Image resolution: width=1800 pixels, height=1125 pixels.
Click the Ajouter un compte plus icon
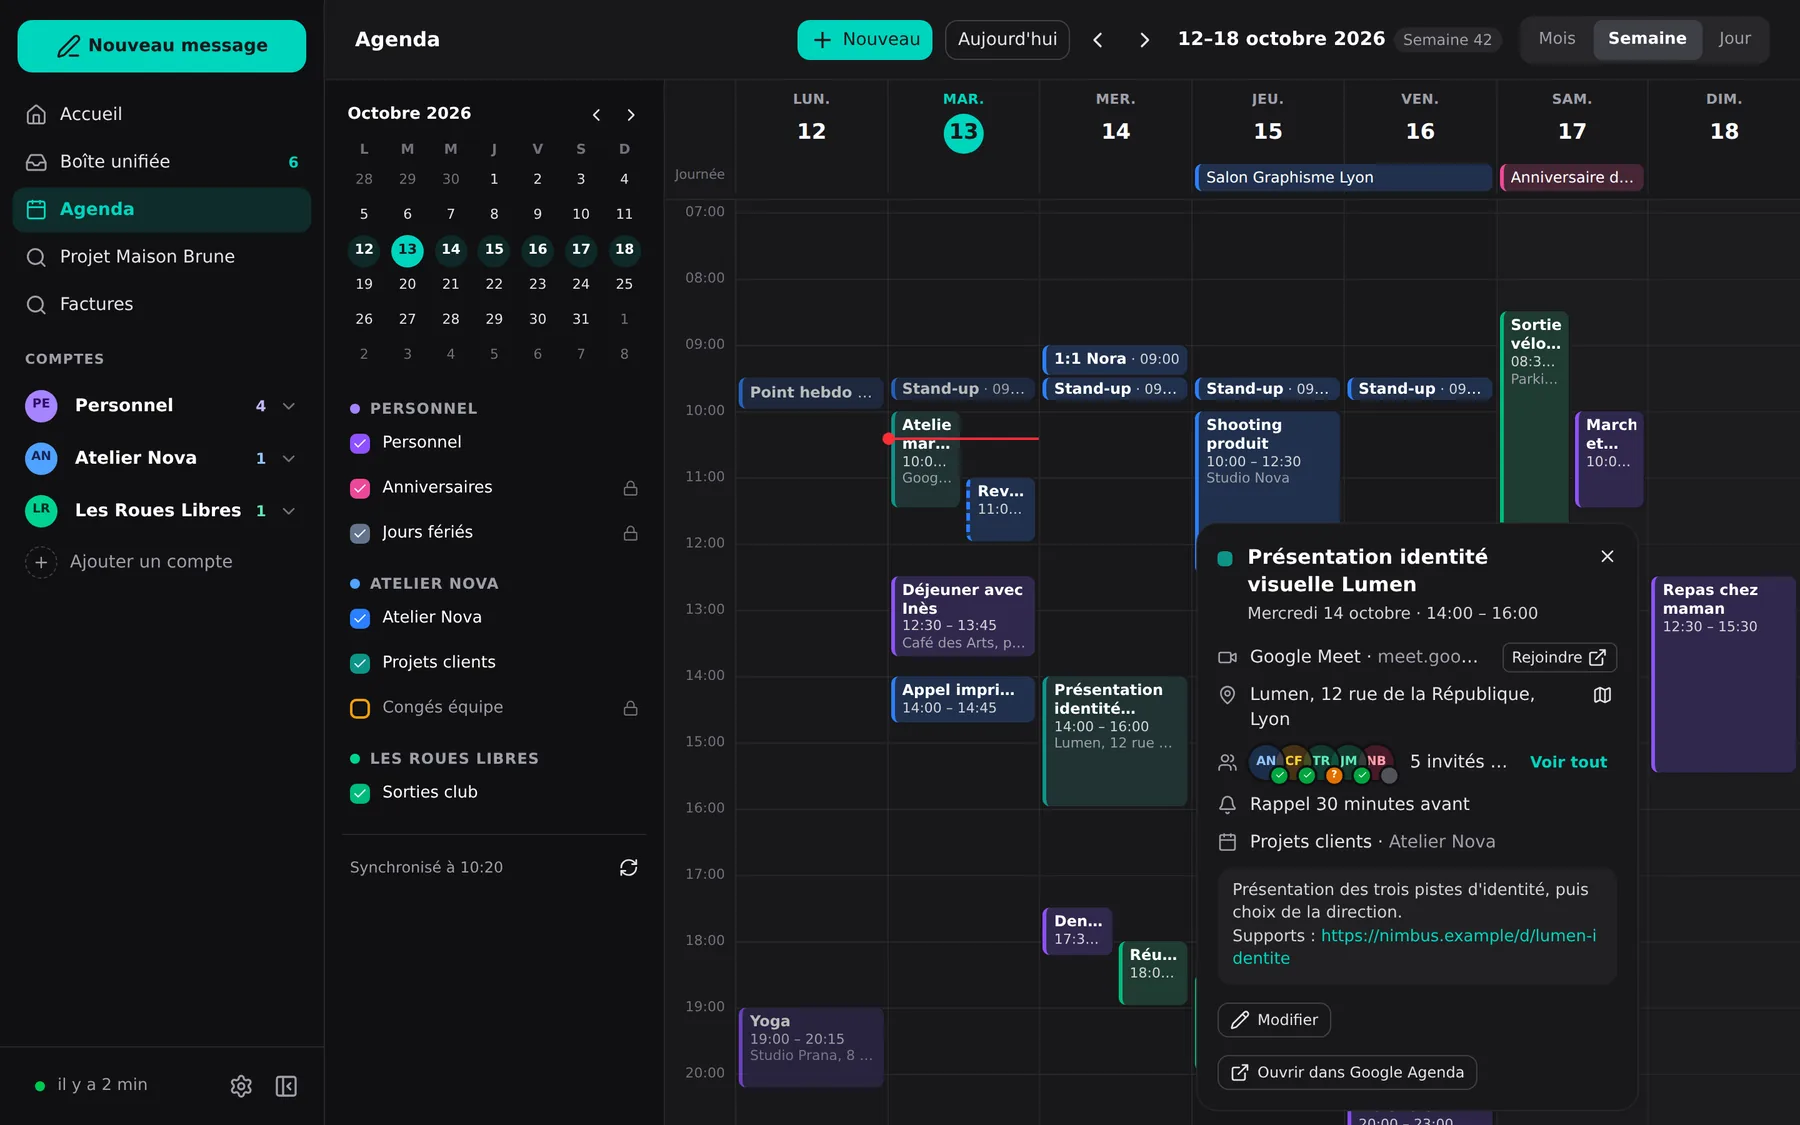pos(41,562)
